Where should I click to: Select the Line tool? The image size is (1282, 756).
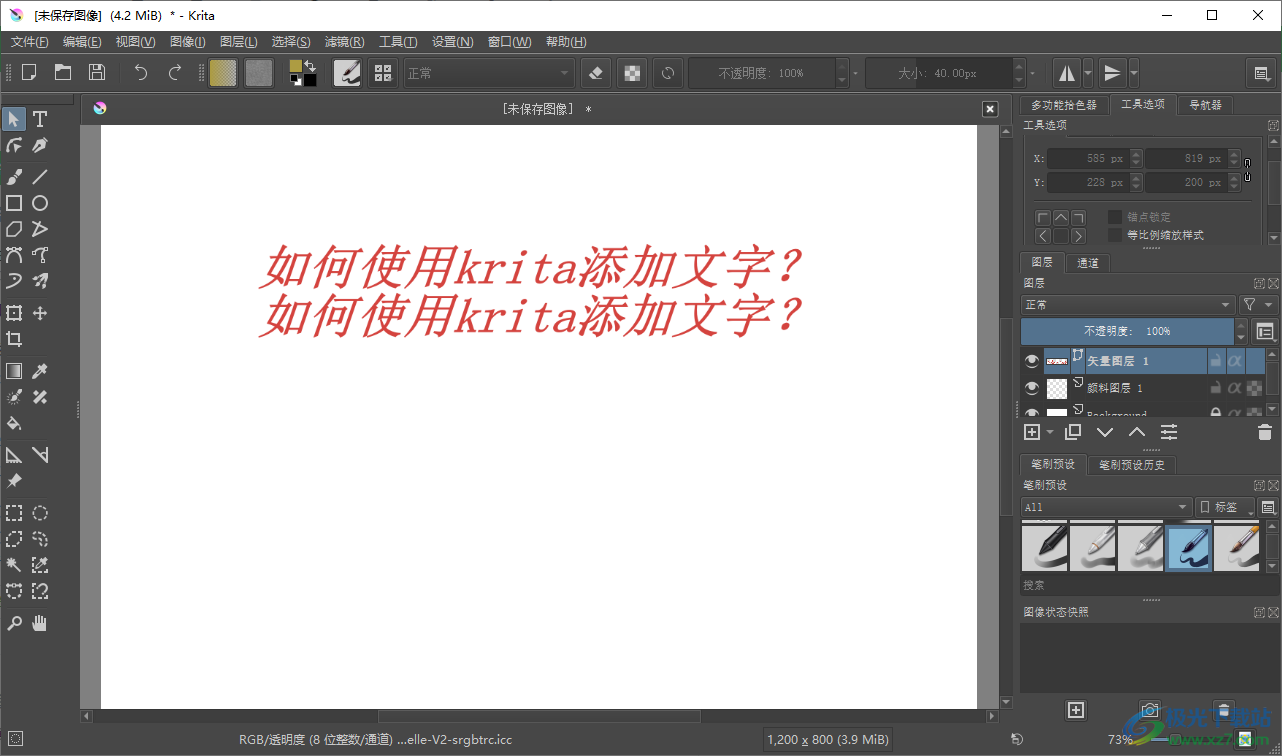coord(40,177)
